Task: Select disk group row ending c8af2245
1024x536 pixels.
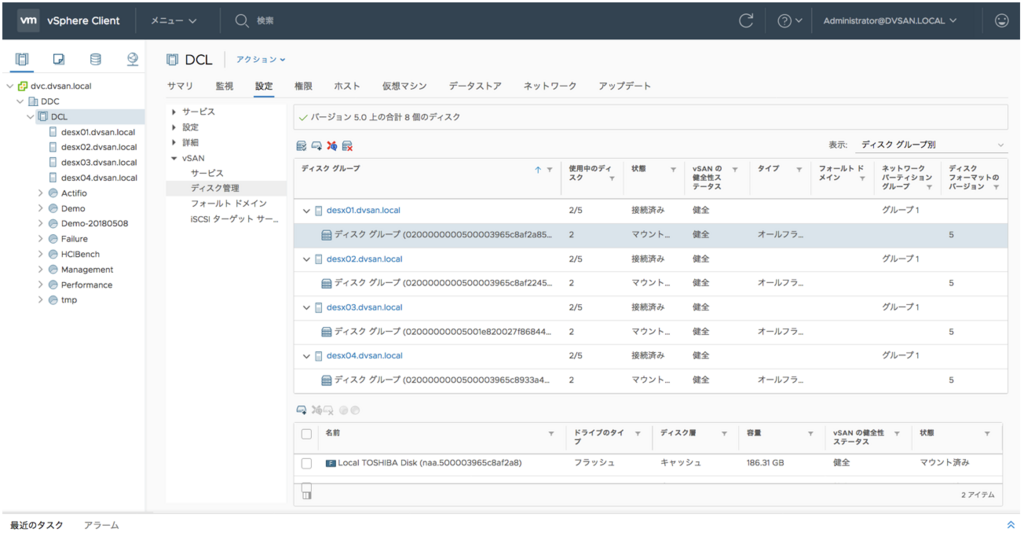Action: tap(650, 283)
